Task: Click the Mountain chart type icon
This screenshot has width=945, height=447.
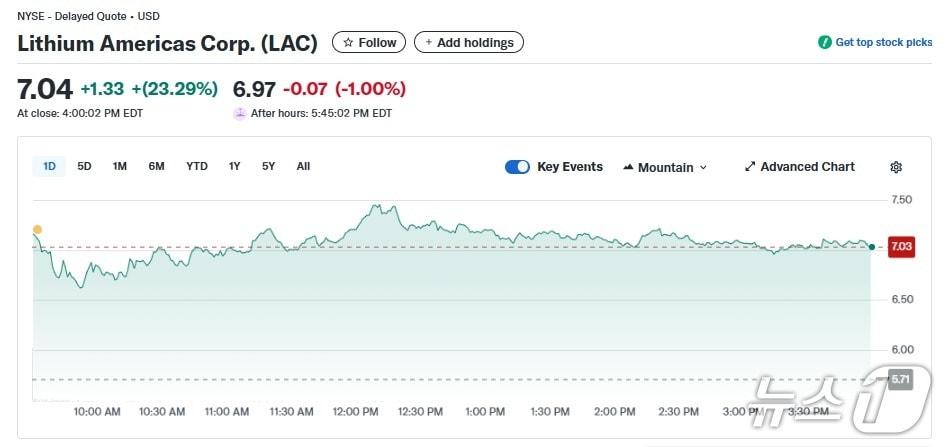Action: pos(628,167)
